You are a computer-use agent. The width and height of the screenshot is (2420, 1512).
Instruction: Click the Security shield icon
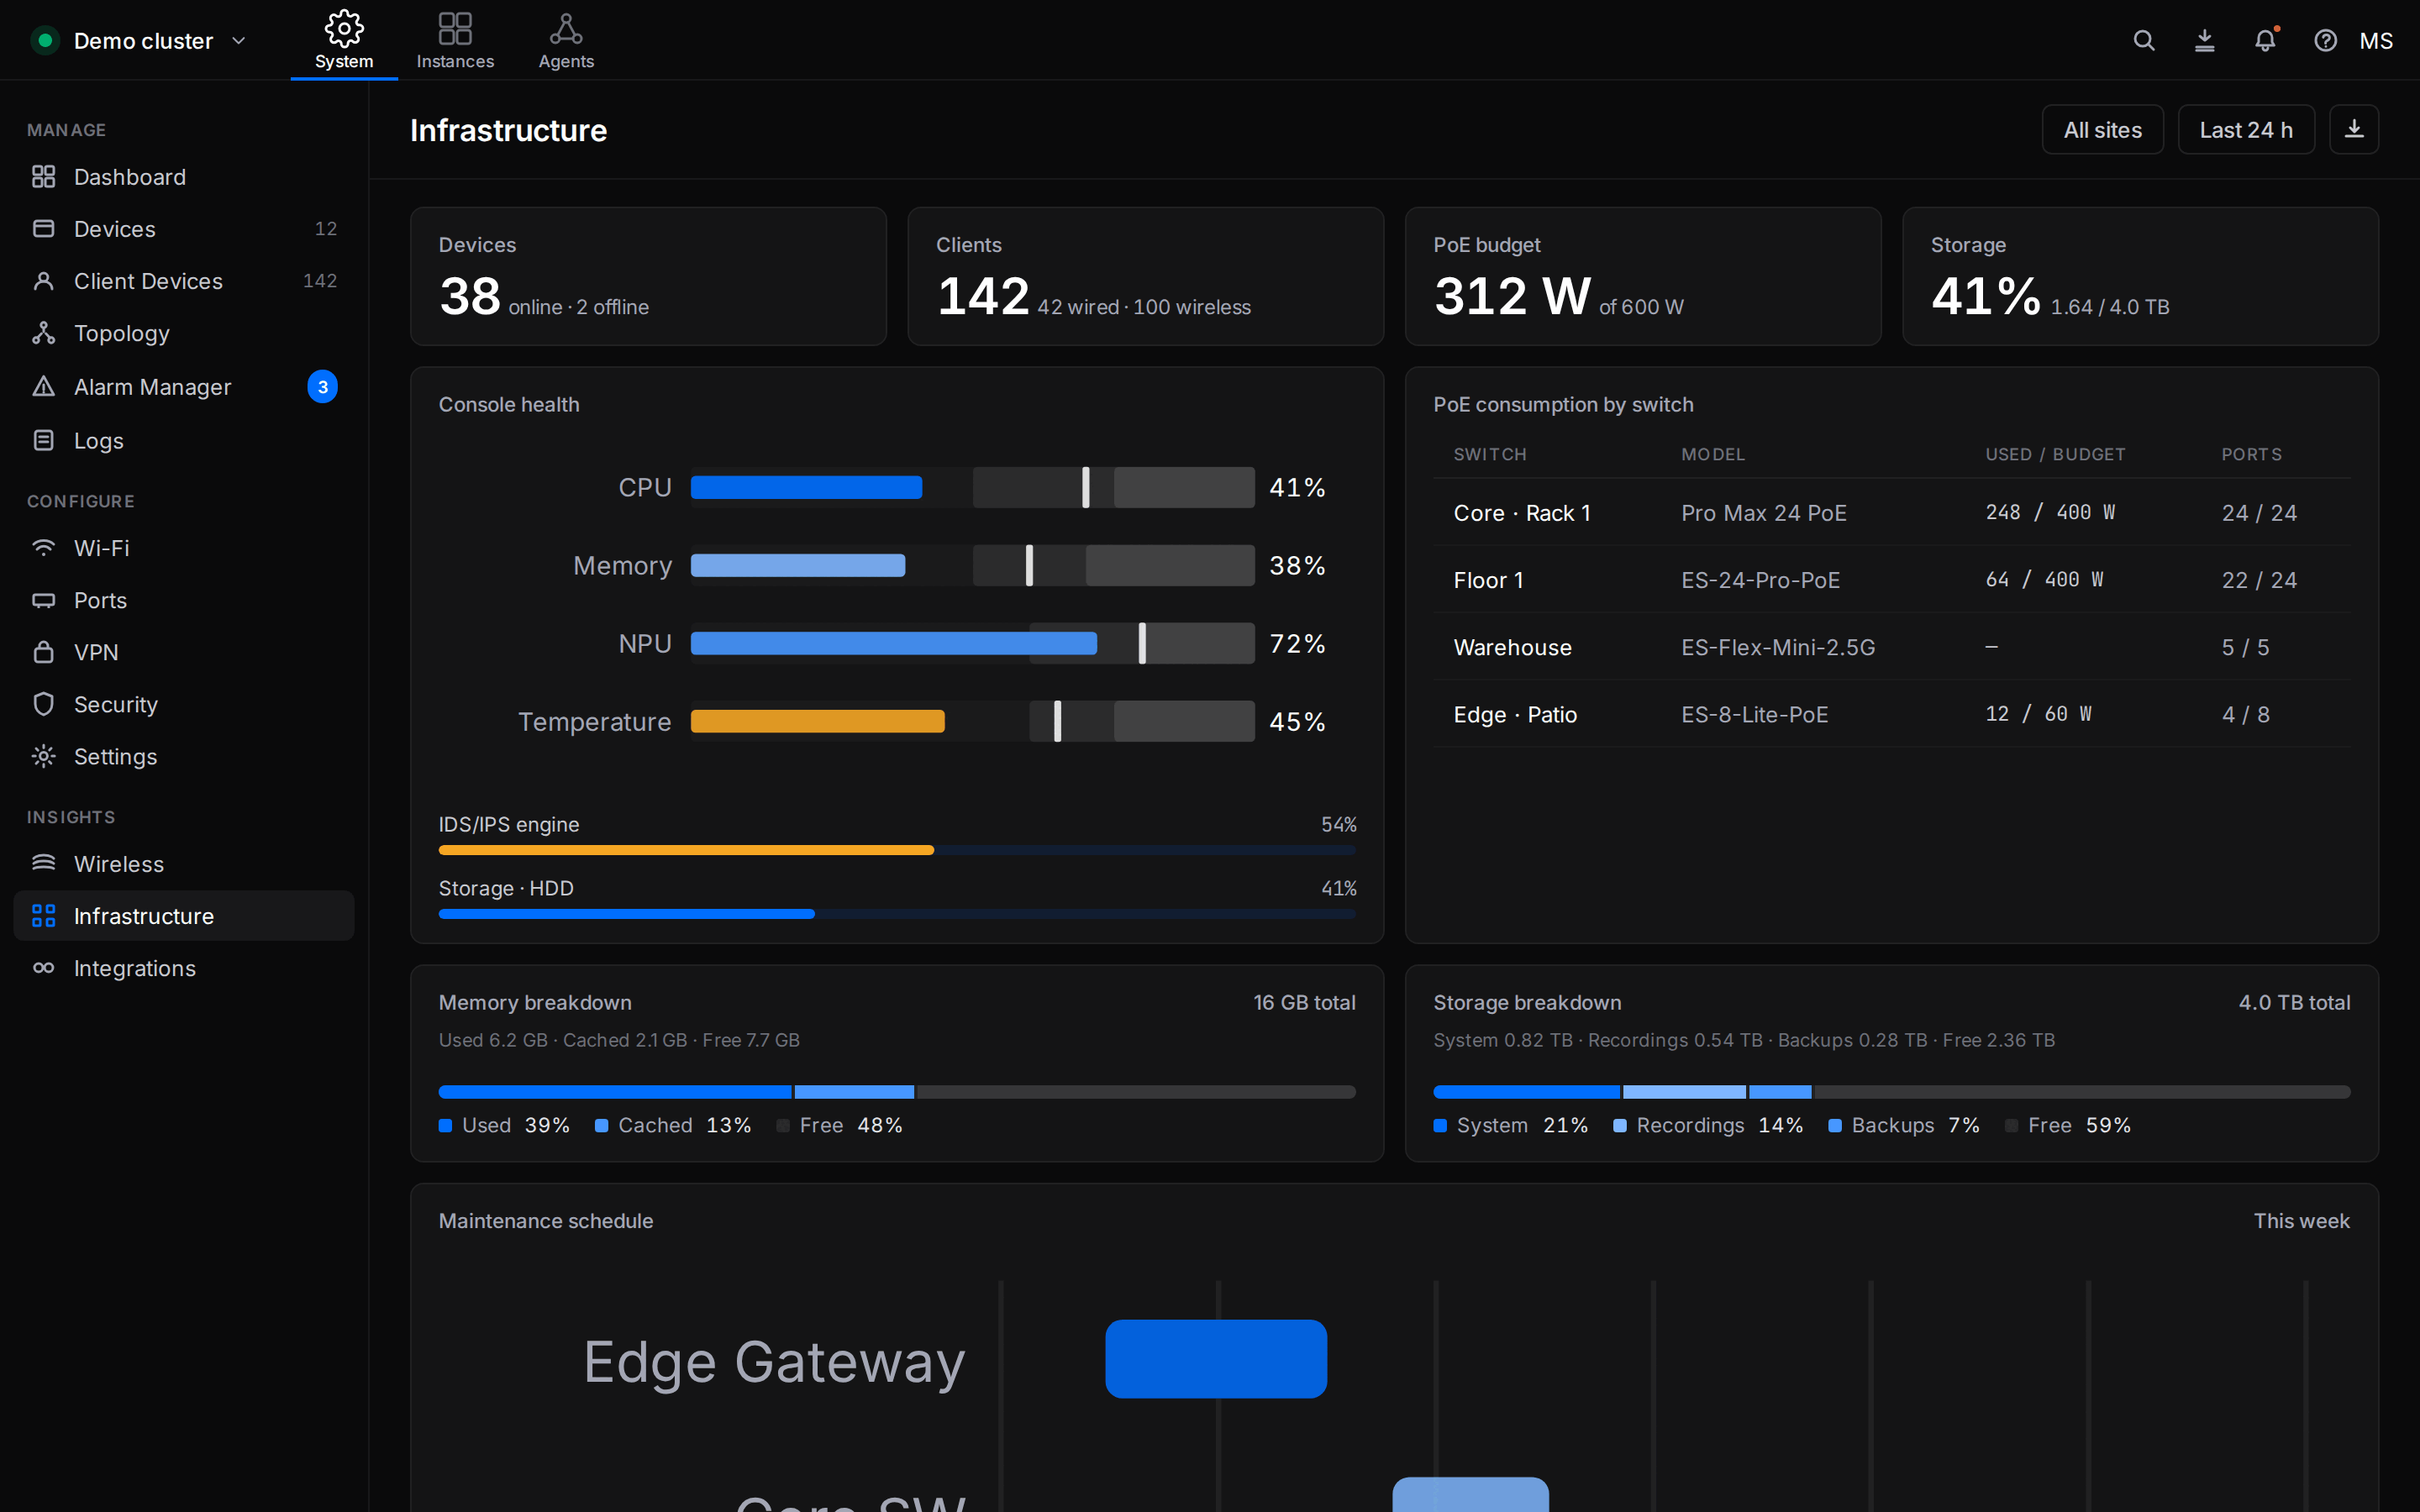coord(43,704)
